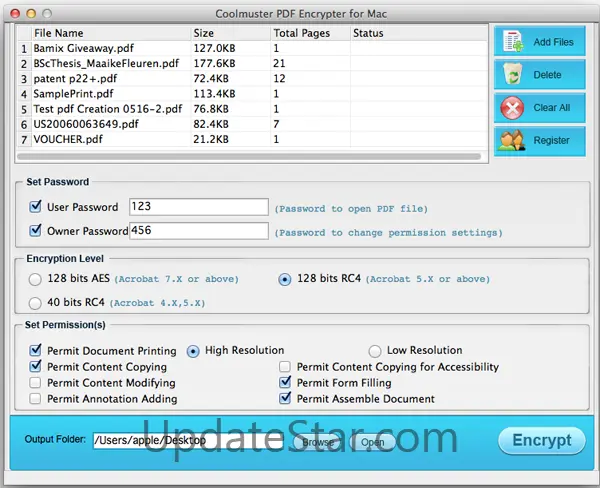The width and height of the screenshot is (600, 488).
Task: Uncheck Permit Content Copying
Action: [x=35, y=366]
